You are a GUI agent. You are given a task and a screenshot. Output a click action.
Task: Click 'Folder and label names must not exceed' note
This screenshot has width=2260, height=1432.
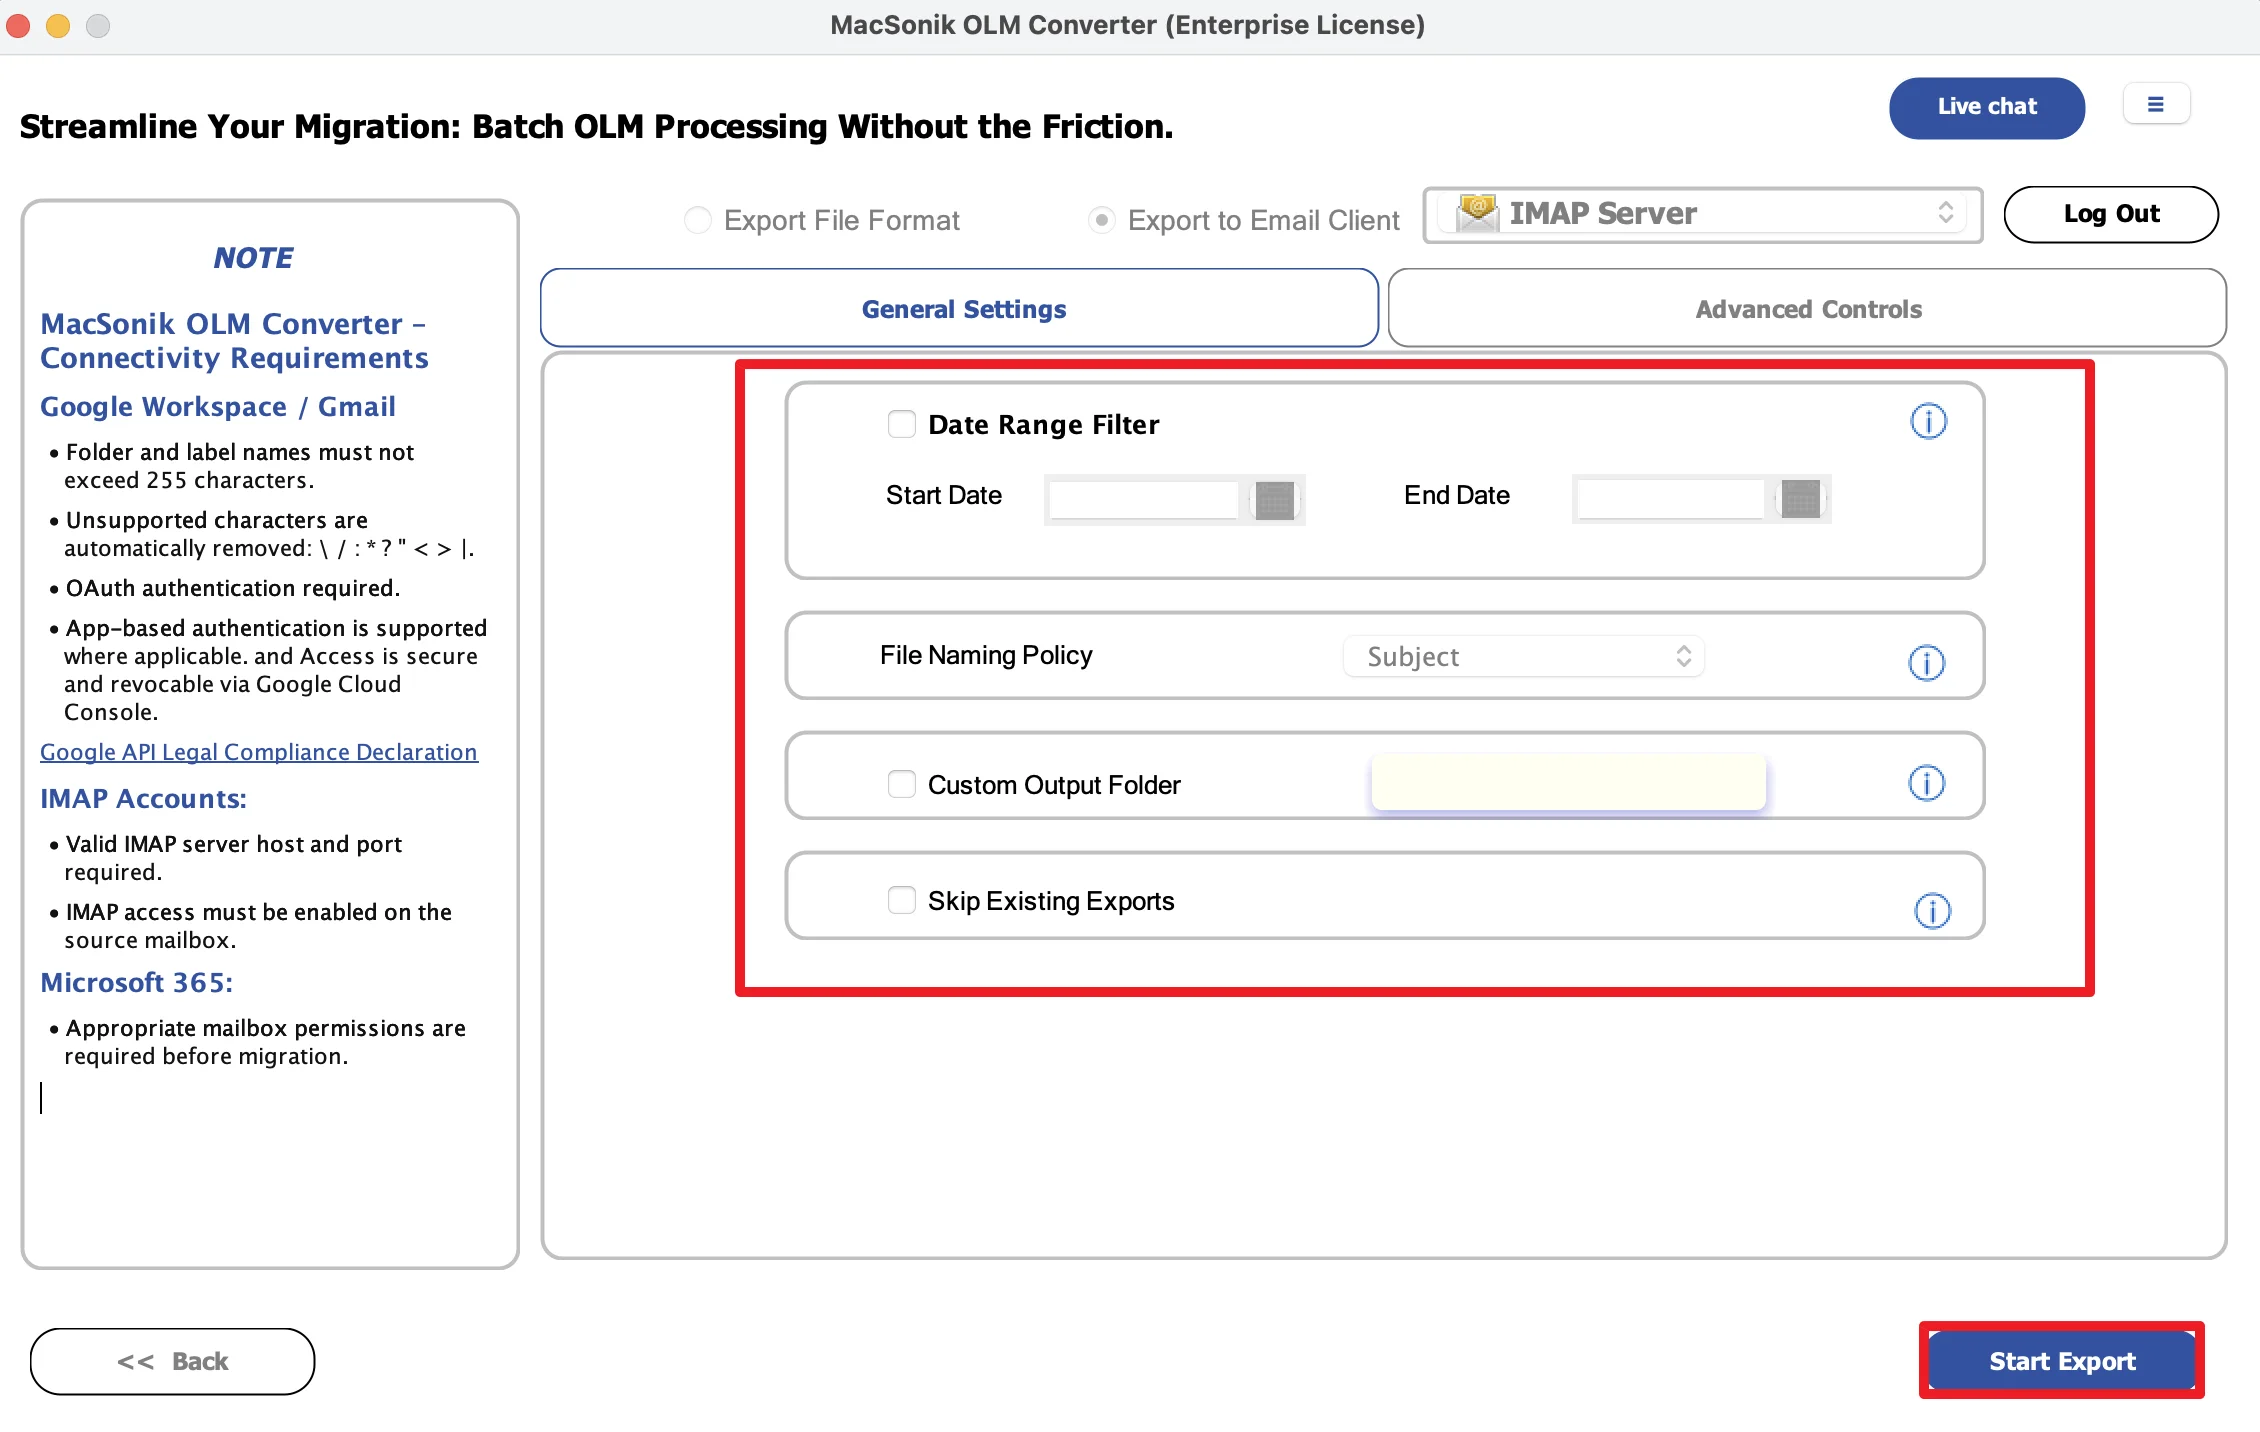[x=239, y=466]
